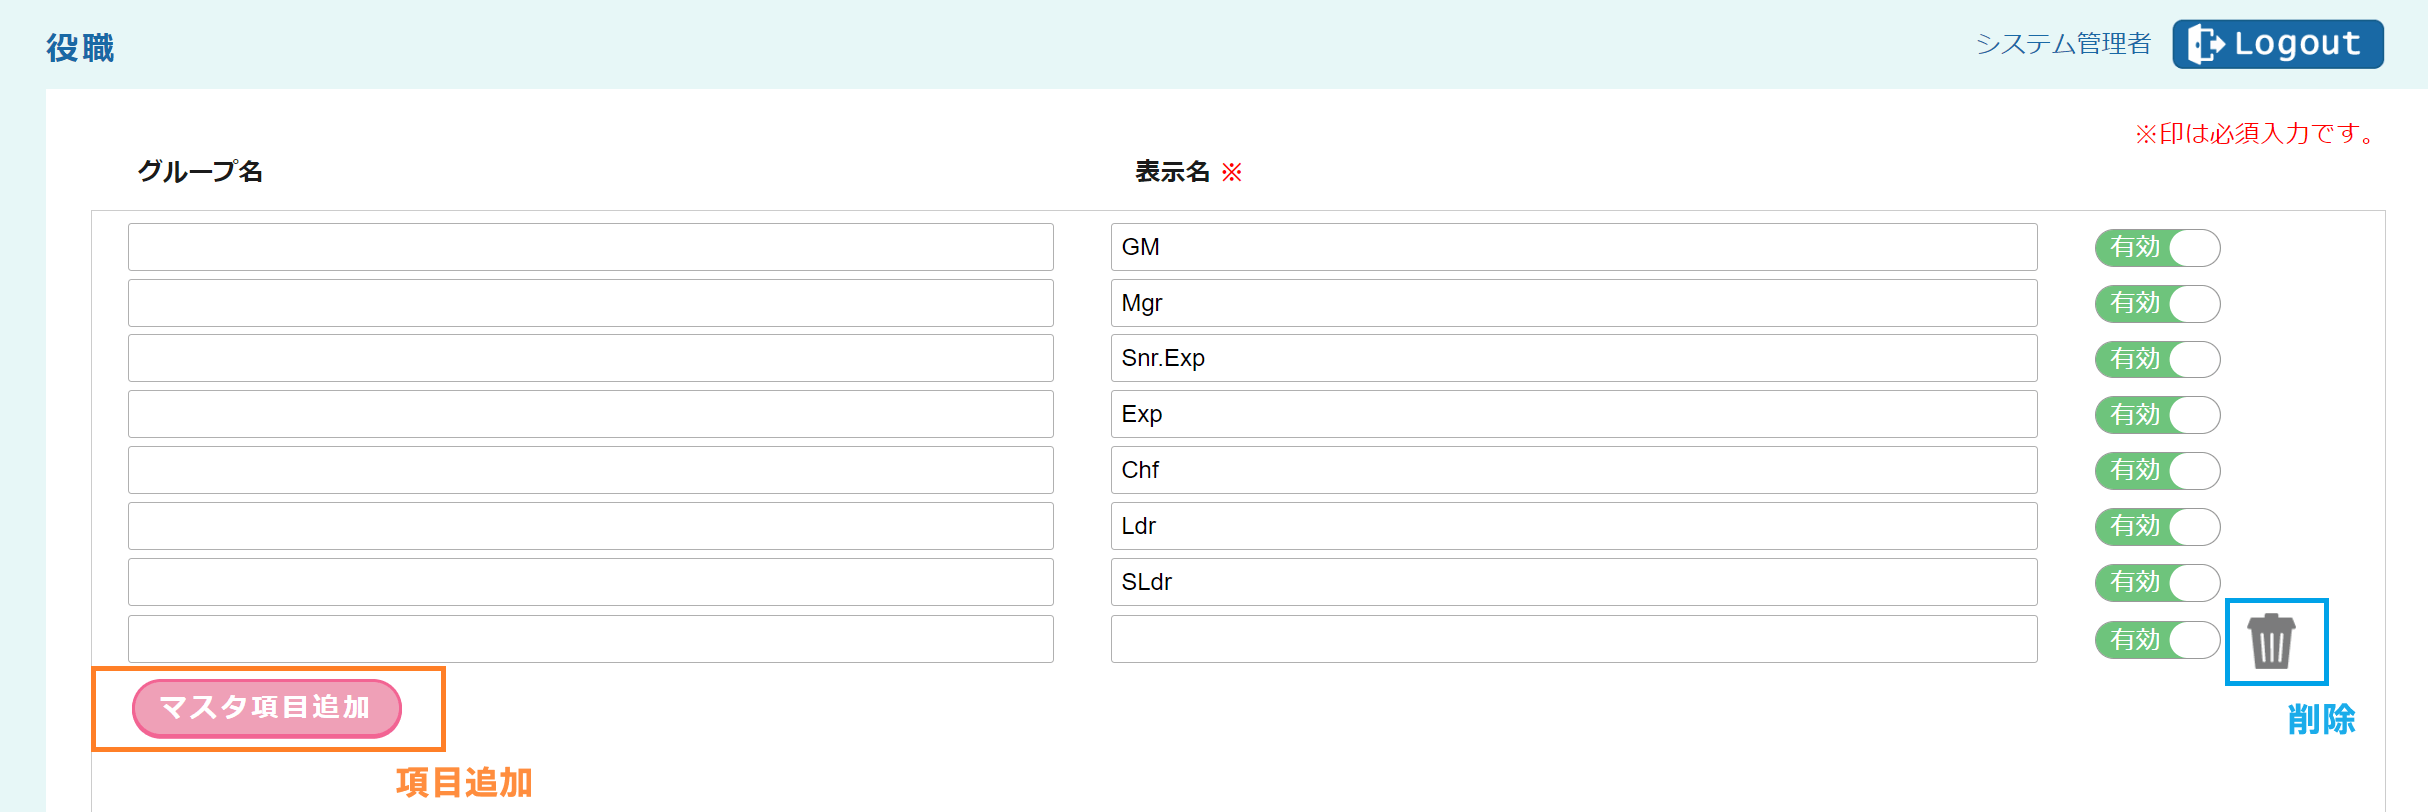Focus the Mgr display name field
Image resolution: width=2428 pixels, height=812 pixels.
tap(1573, 303)
